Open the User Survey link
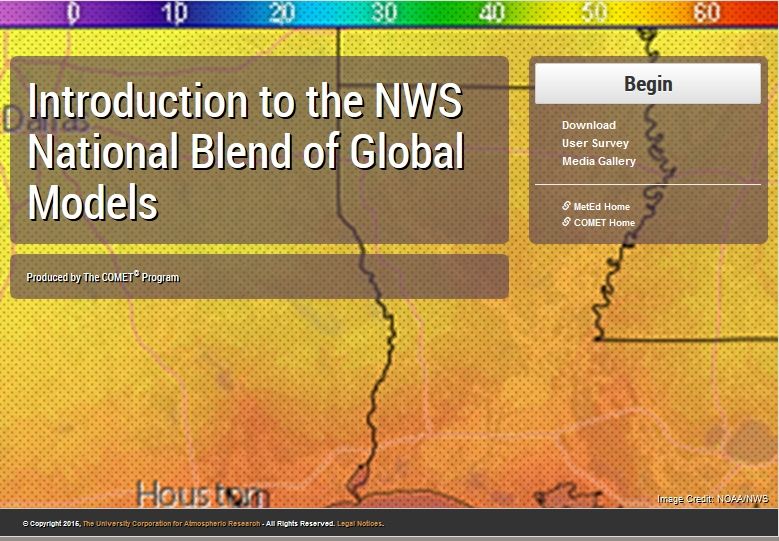This screenshot has width=779, height=541. [x=595, y=143]
